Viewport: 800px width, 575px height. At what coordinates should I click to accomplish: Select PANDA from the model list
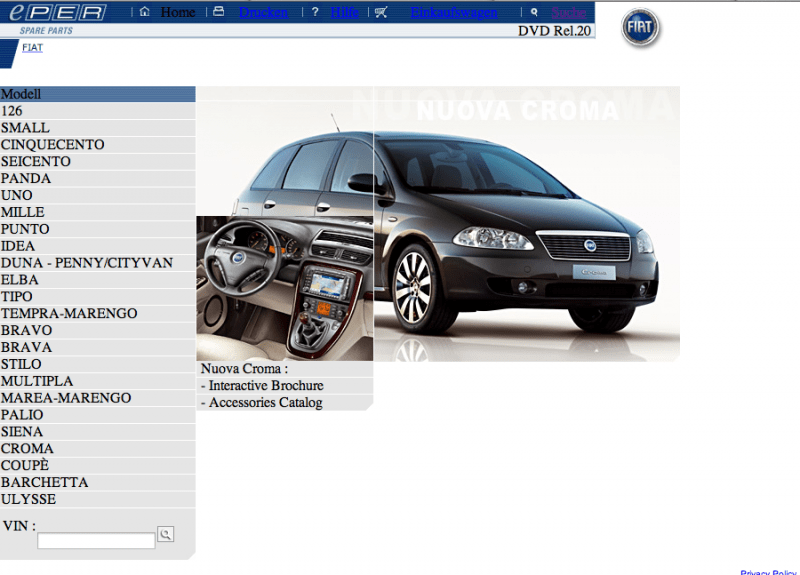coord(26,178)
